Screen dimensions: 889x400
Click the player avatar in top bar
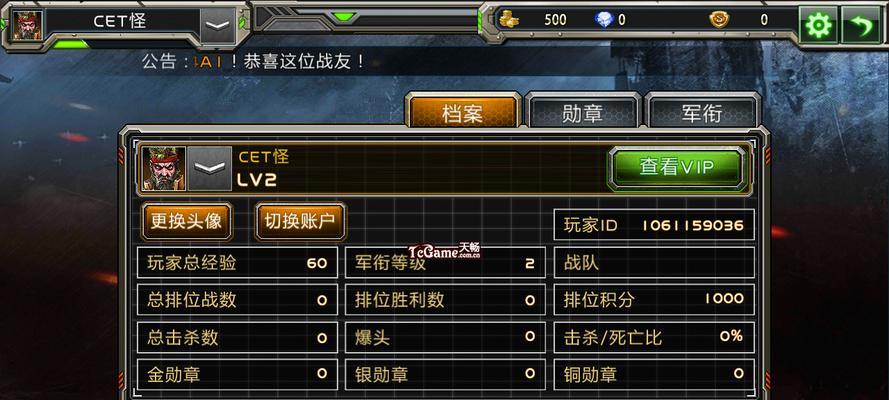27,25
